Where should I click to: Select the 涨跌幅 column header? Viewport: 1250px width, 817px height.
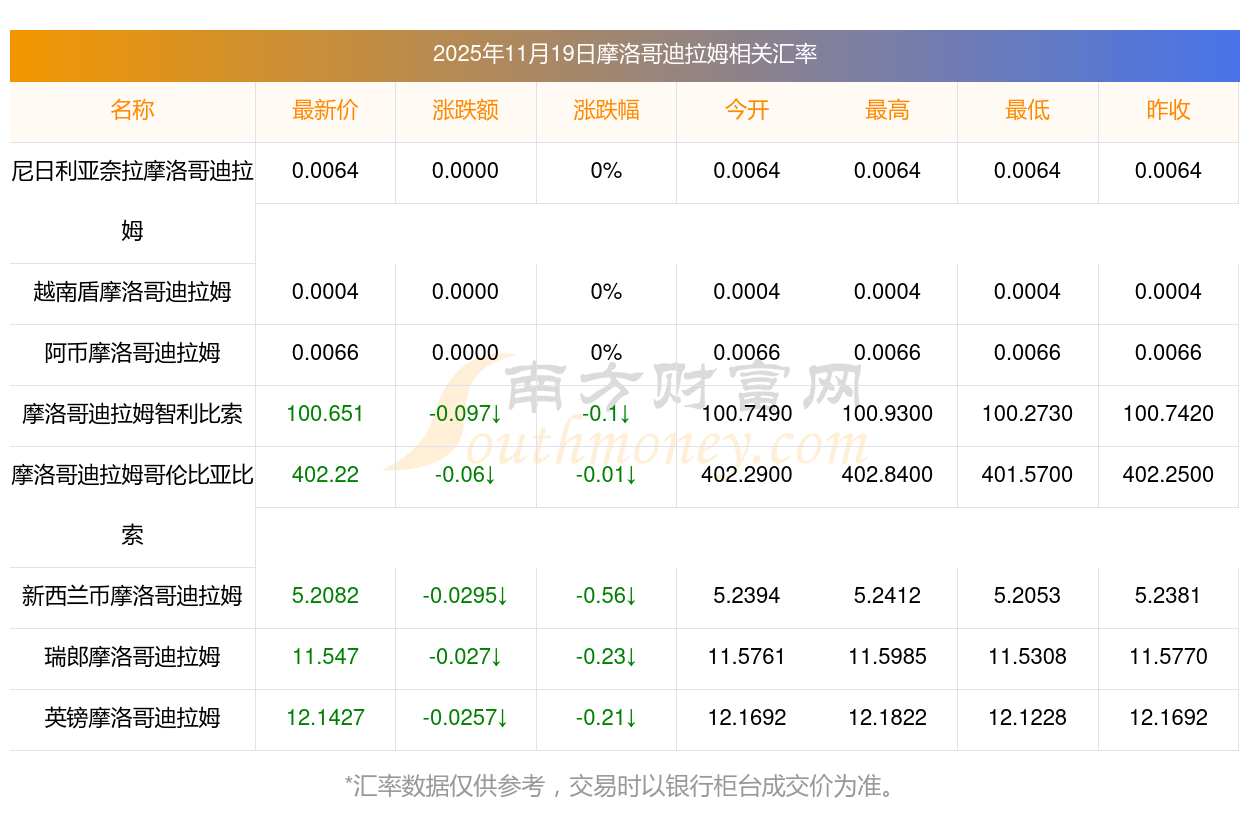(606, 110)
